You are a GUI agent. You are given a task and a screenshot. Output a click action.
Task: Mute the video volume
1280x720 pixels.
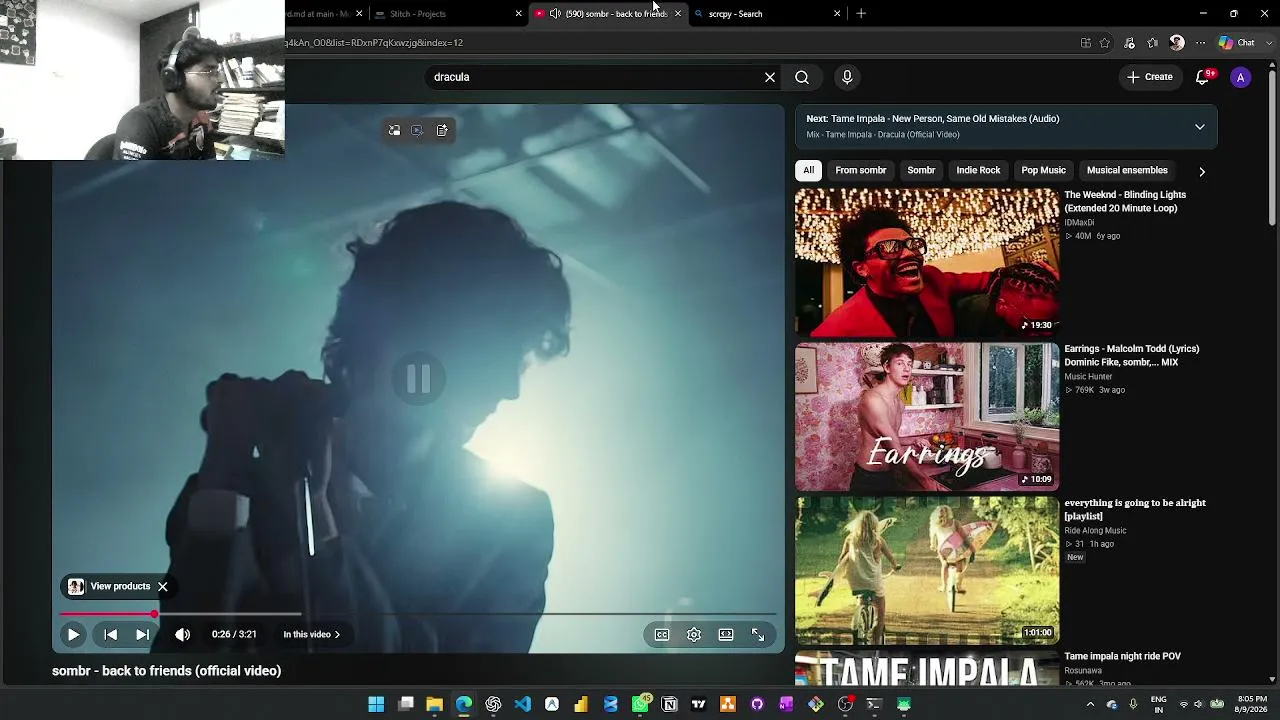(x=182, y=634)
